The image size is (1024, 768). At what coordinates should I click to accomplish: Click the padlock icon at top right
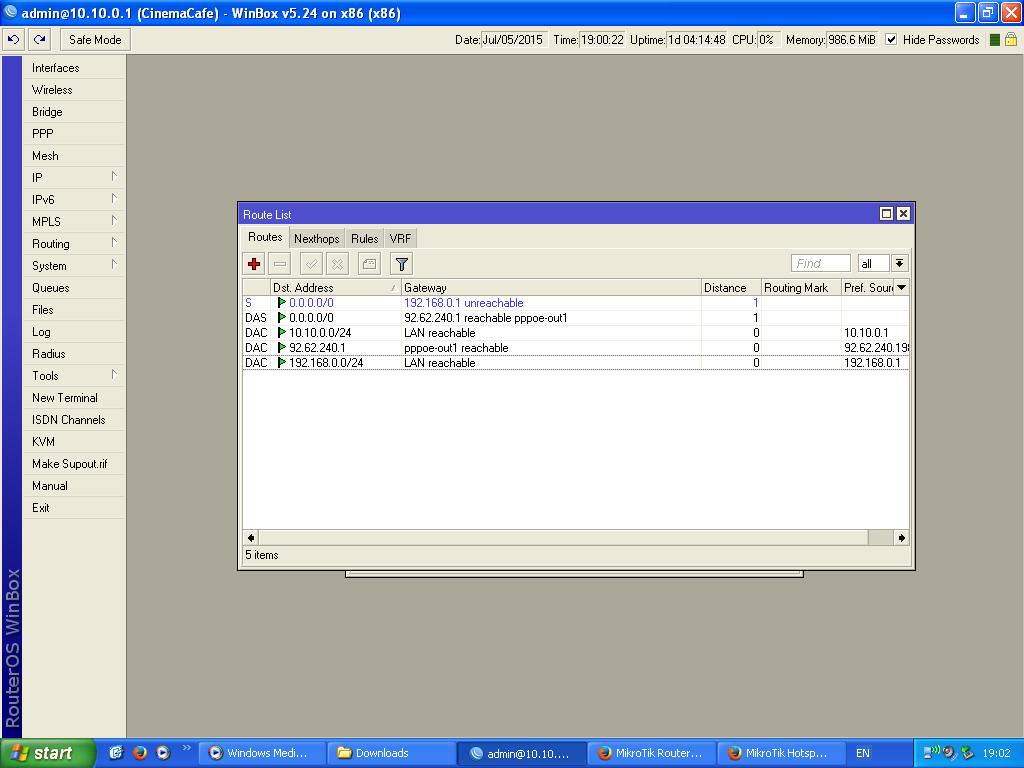(1010, 40)
